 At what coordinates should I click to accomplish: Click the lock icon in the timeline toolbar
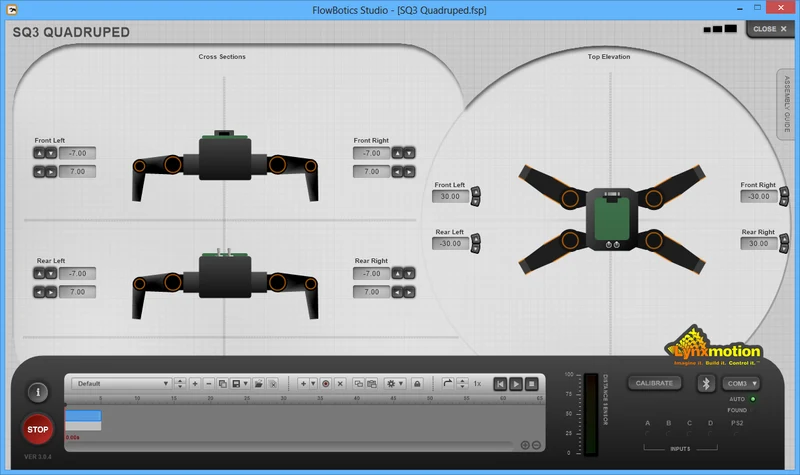coord(417,384)
